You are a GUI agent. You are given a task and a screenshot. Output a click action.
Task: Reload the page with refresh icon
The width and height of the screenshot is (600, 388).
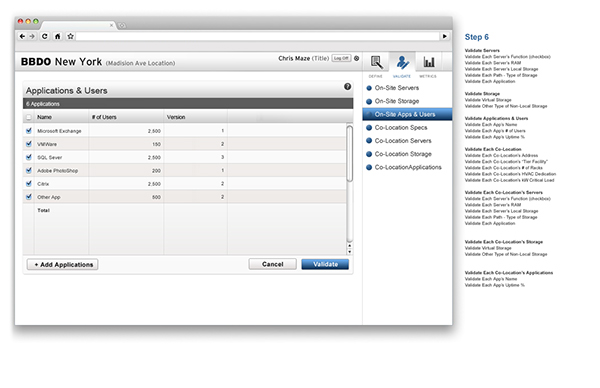[x=45, y=36]
